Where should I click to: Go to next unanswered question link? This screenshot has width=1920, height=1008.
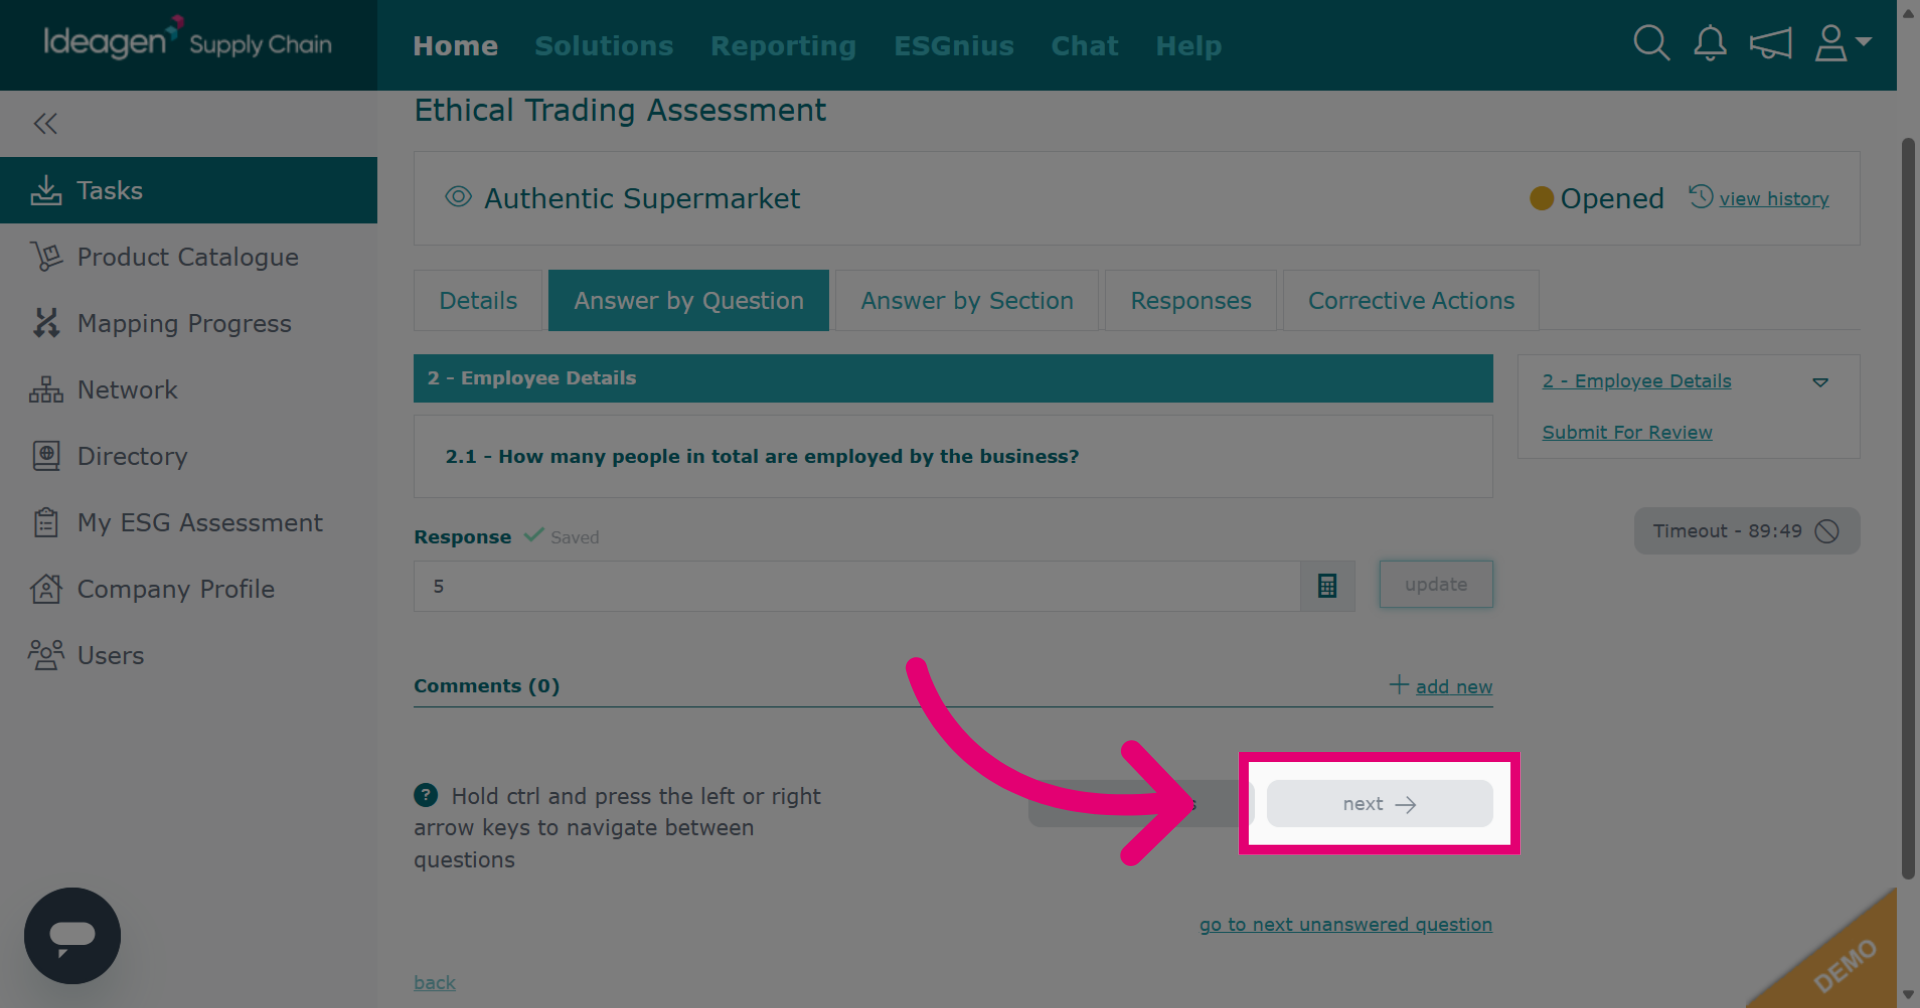click(x=1345, y=924)
